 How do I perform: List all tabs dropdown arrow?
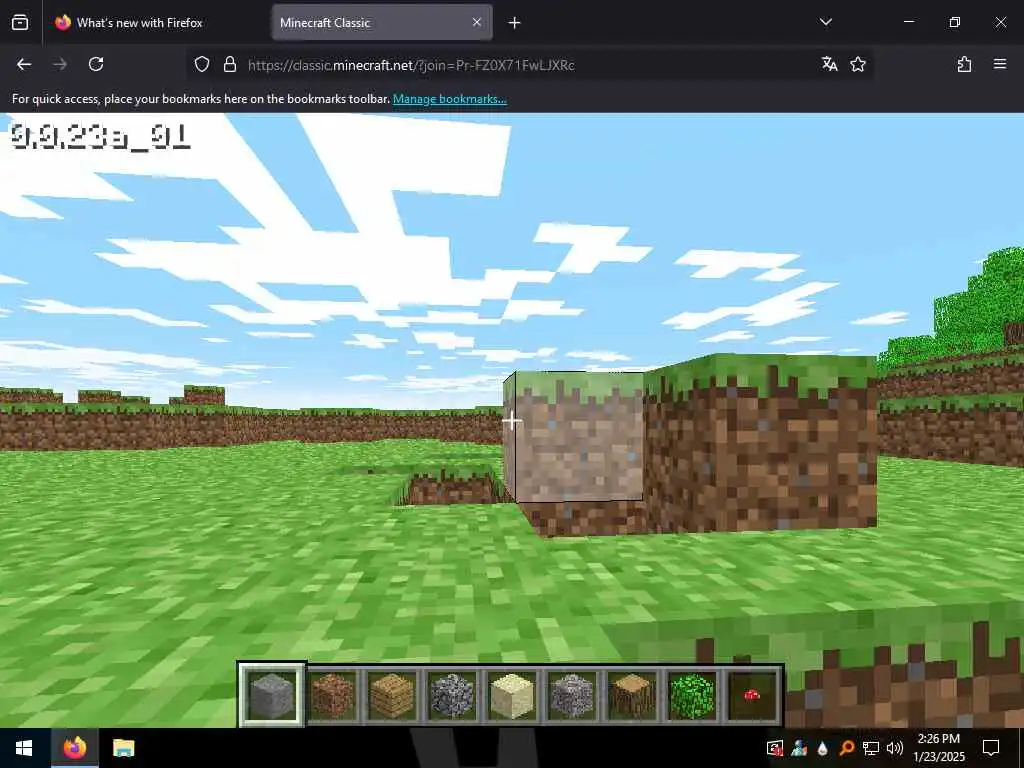tap(825, 22)
